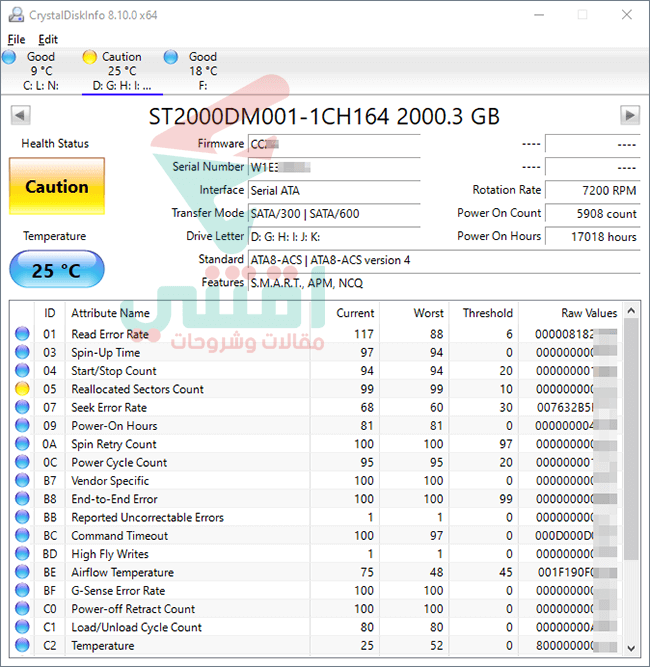Go to previous disk with left arrow button
Screen dimensions: 650x667
20,115
